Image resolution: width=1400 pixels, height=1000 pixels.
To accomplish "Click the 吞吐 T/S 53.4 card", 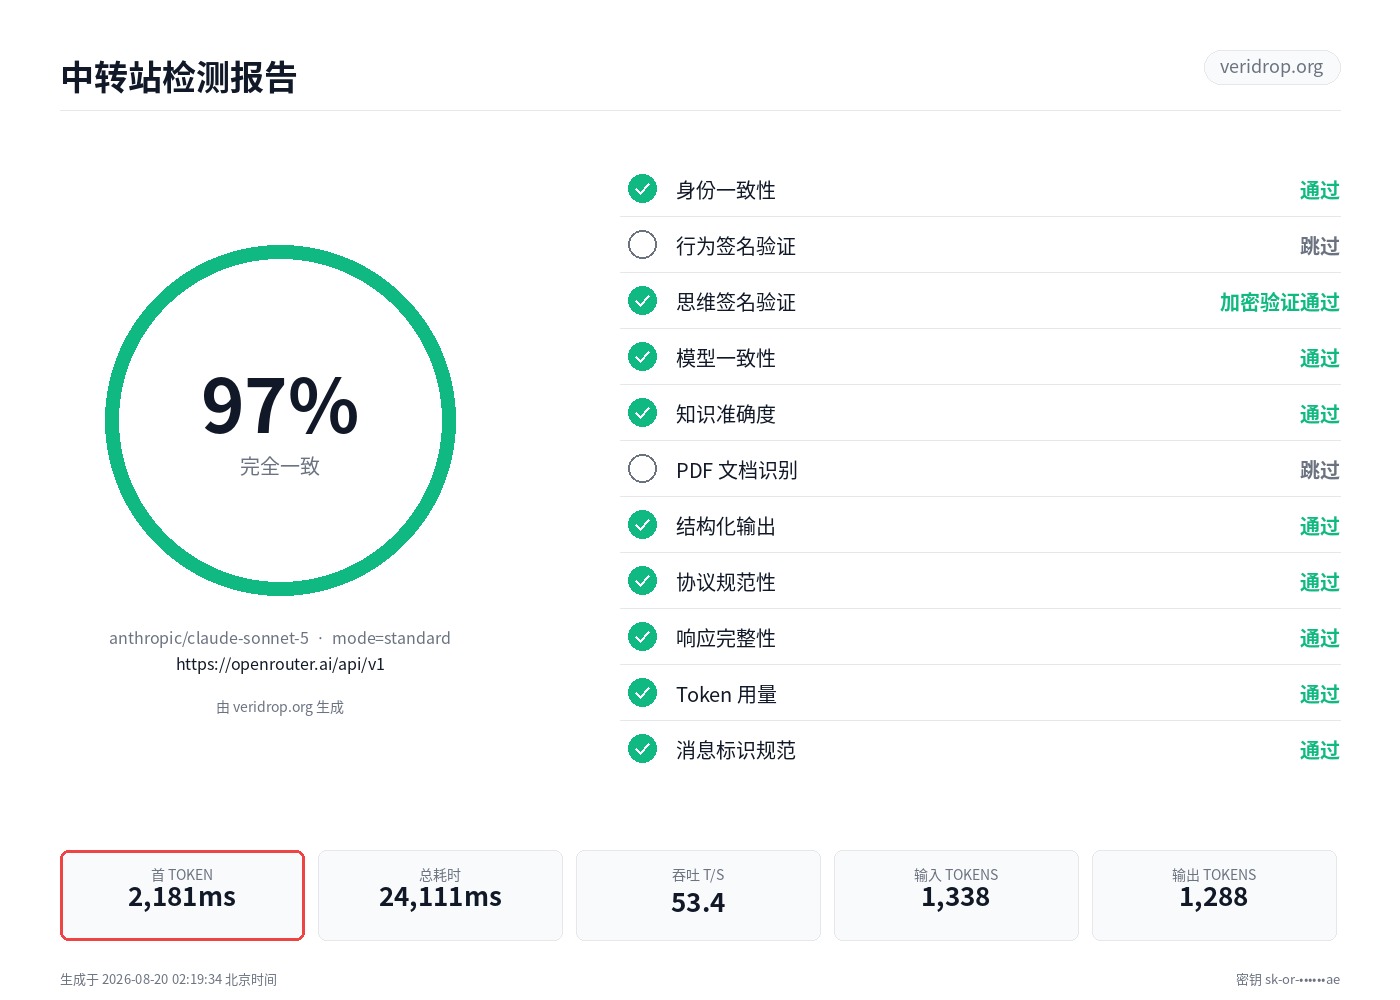I will tap(698, 895).
